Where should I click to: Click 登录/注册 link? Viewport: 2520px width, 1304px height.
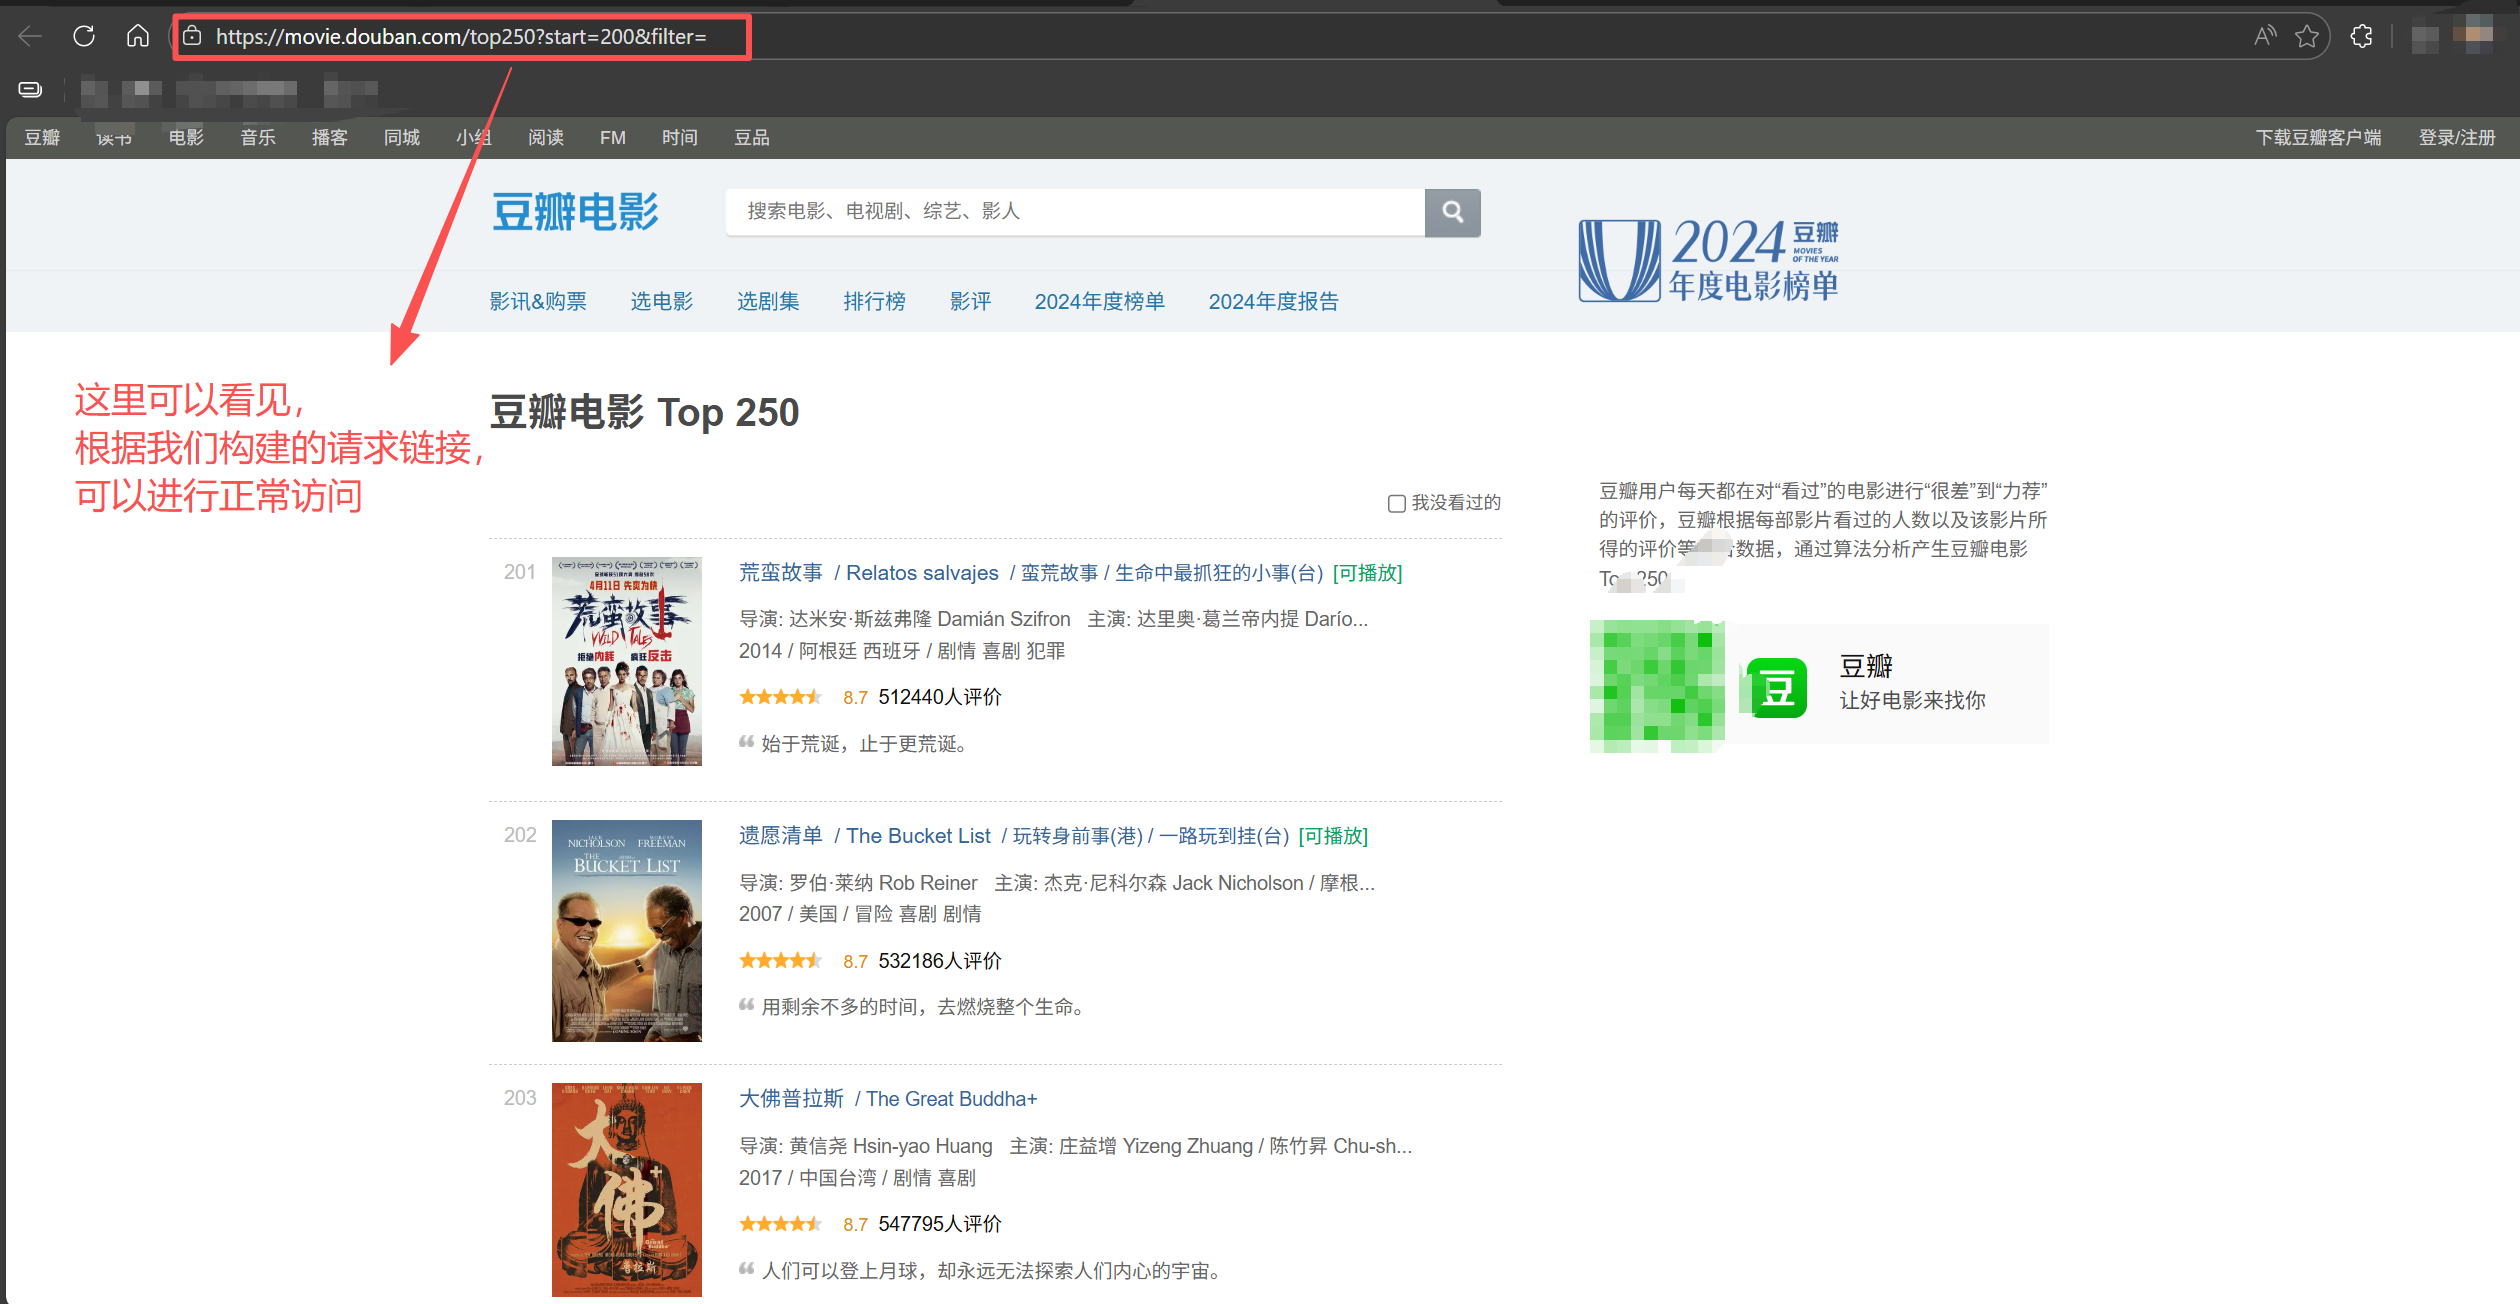click(x=2457, y=138)
